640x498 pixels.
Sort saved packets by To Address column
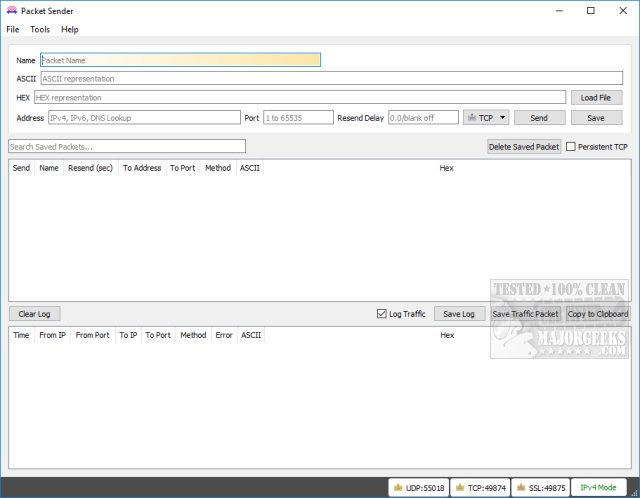pyautogui.click(x=142, y=168)
